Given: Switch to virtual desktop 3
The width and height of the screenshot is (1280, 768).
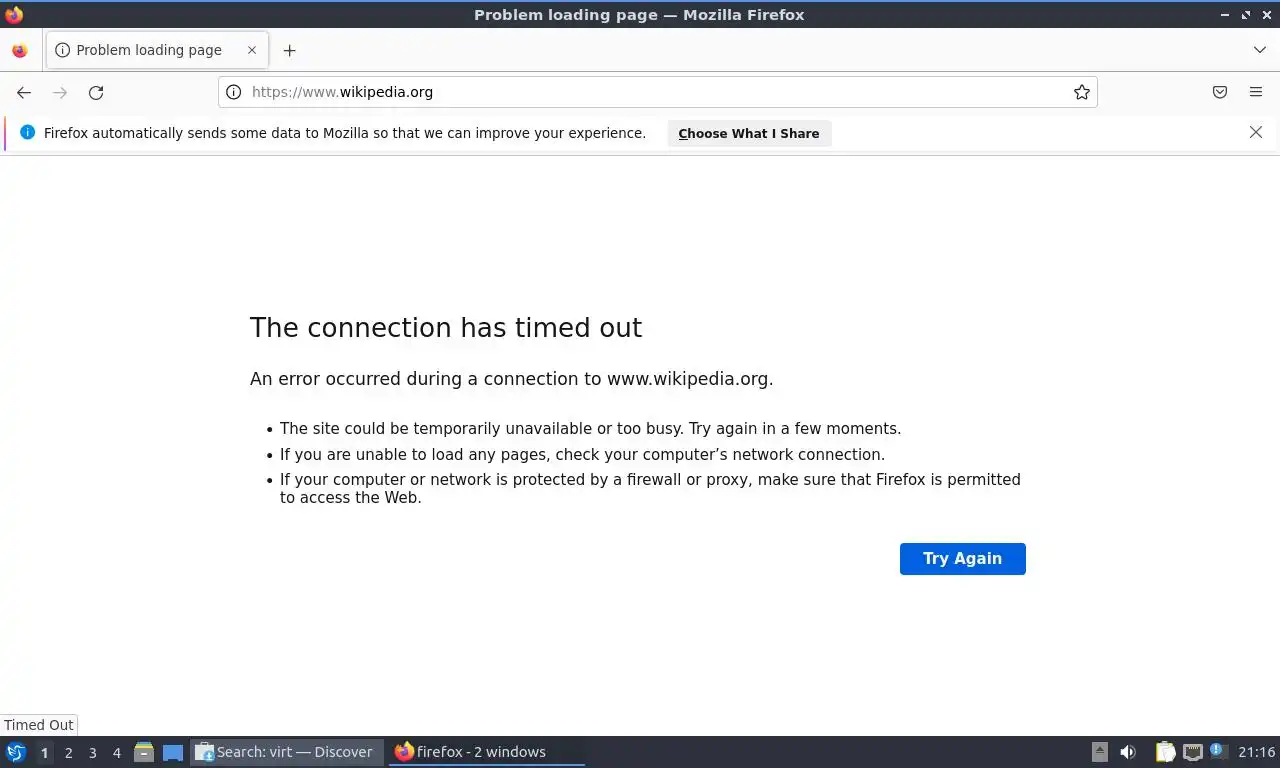Looking at the screenshot, I should pyautogui.click(x=93, y=753).
